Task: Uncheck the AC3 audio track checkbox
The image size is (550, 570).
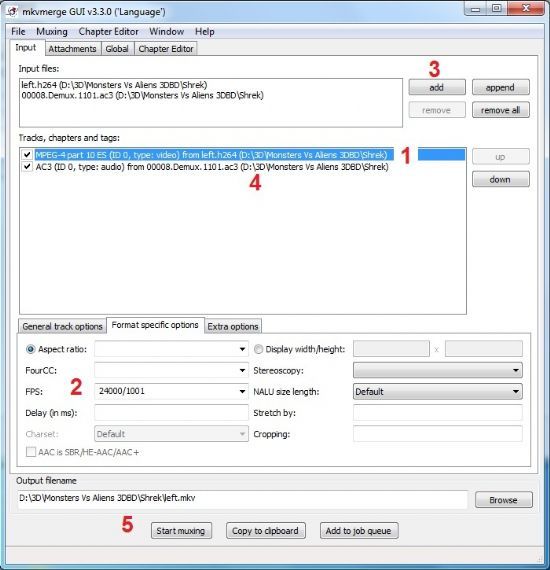Action: (27, 166)
